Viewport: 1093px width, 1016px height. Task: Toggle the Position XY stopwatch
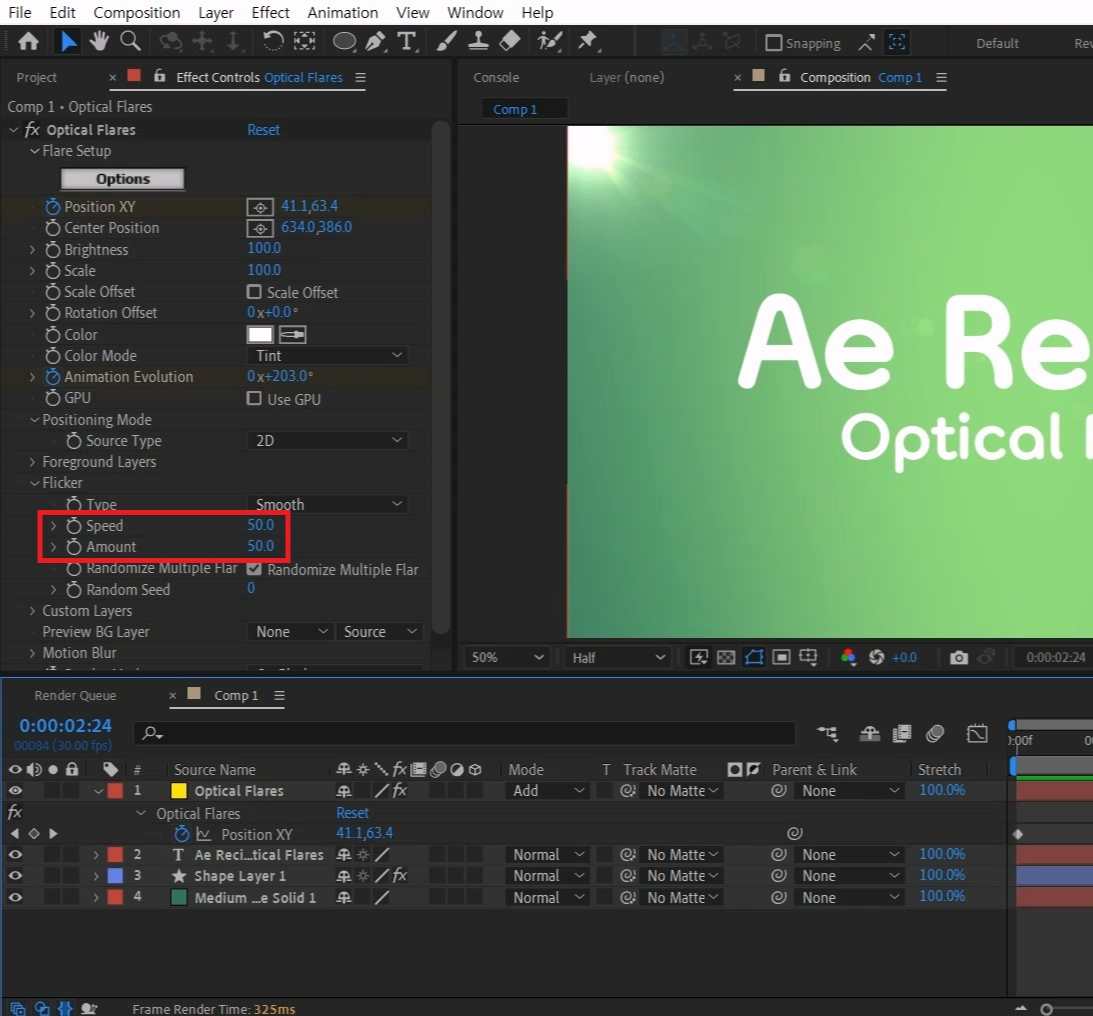click(x=53, y=207)
